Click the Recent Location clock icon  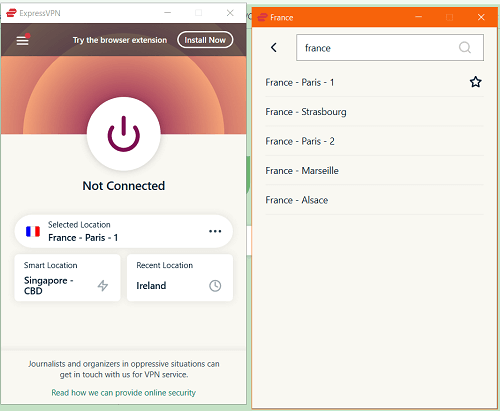[215, 286]
